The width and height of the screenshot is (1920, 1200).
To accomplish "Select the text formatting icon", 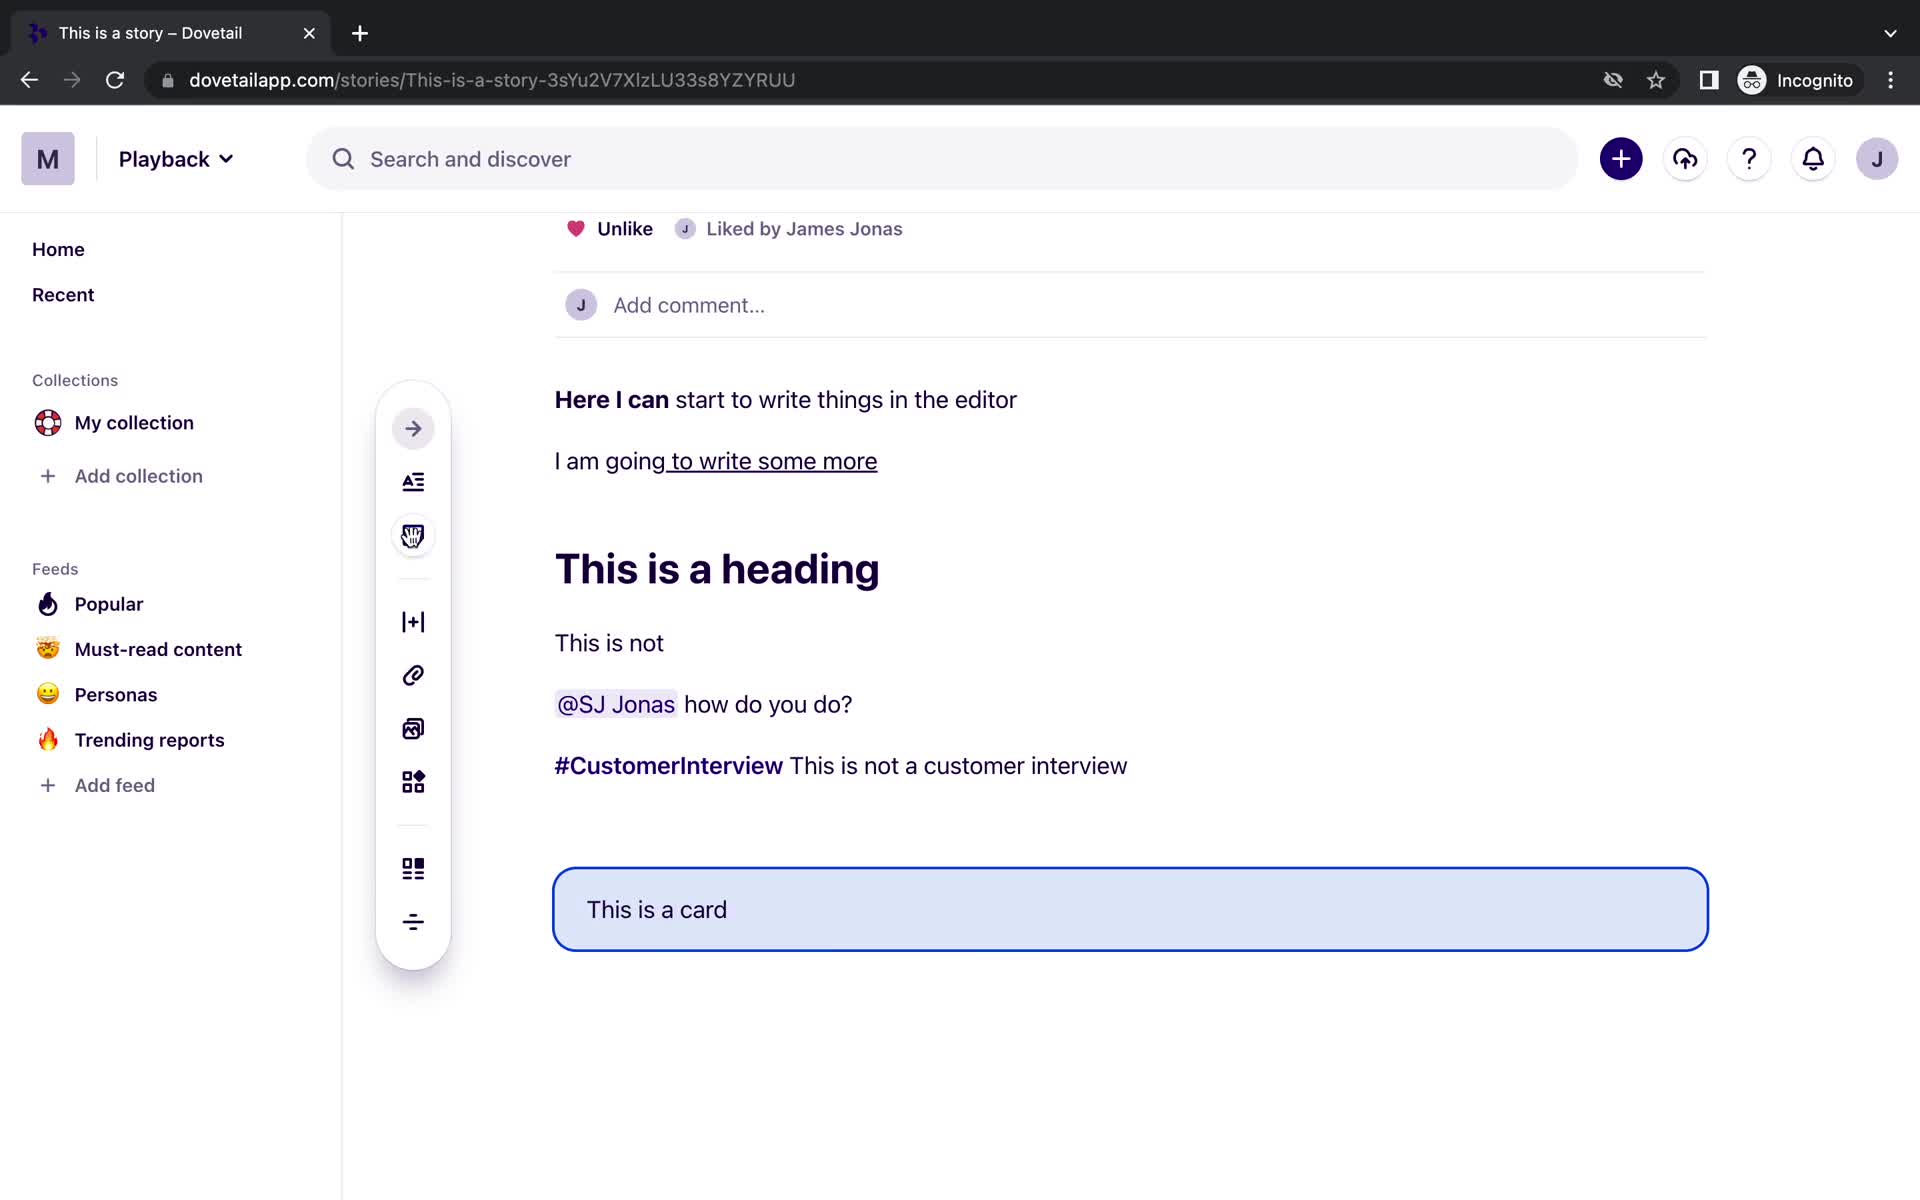I will point(413,482).
